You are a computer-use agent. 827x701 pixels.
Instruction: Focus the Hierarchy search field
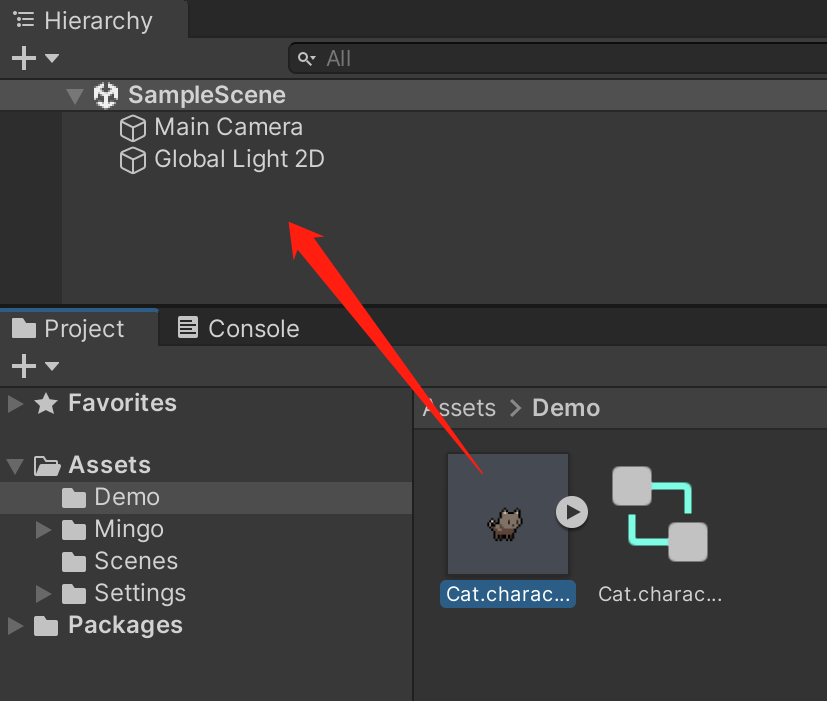[558, 59]
